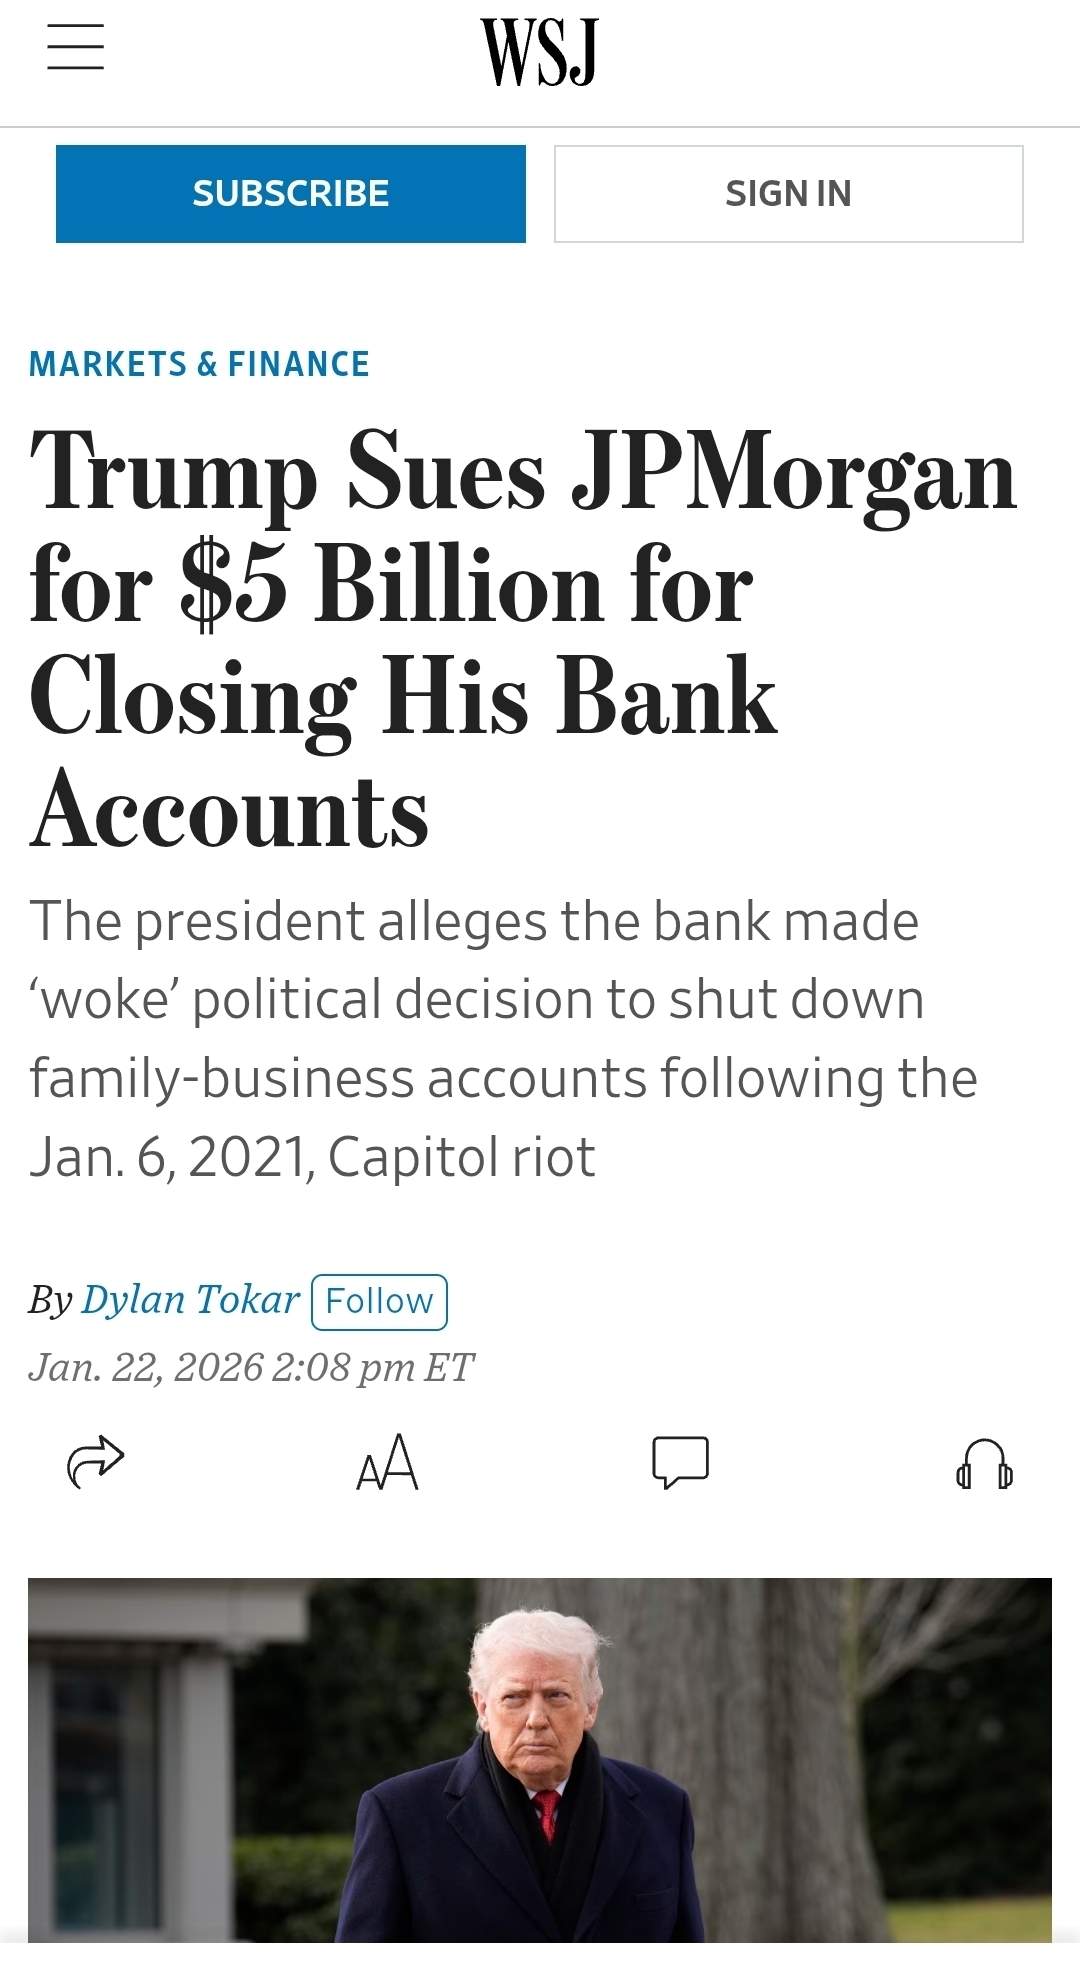
Task: Open the text size adjuster
Action: point(388,1462)
